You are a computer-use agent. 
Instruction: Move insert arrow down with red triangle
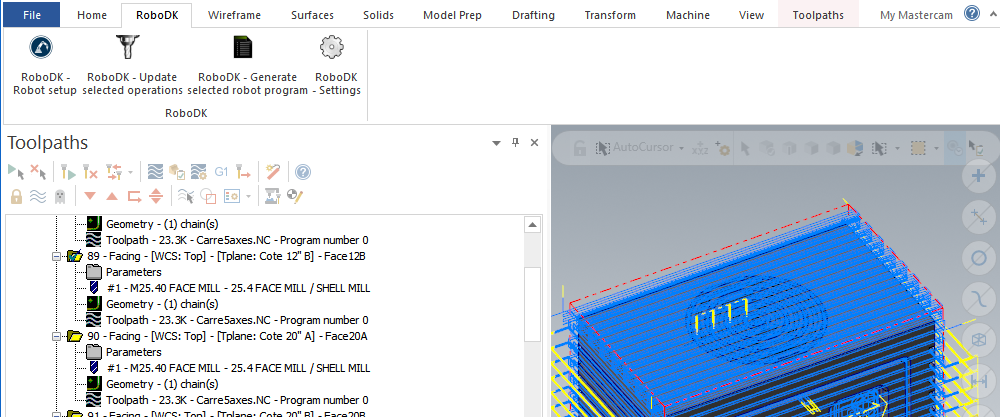click(90, 196)
